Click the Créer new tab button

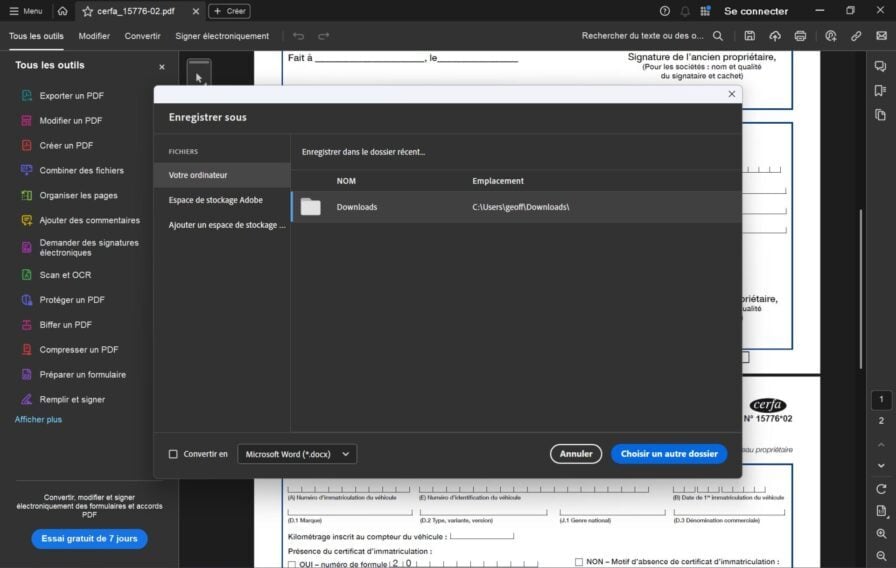[229, 11]
